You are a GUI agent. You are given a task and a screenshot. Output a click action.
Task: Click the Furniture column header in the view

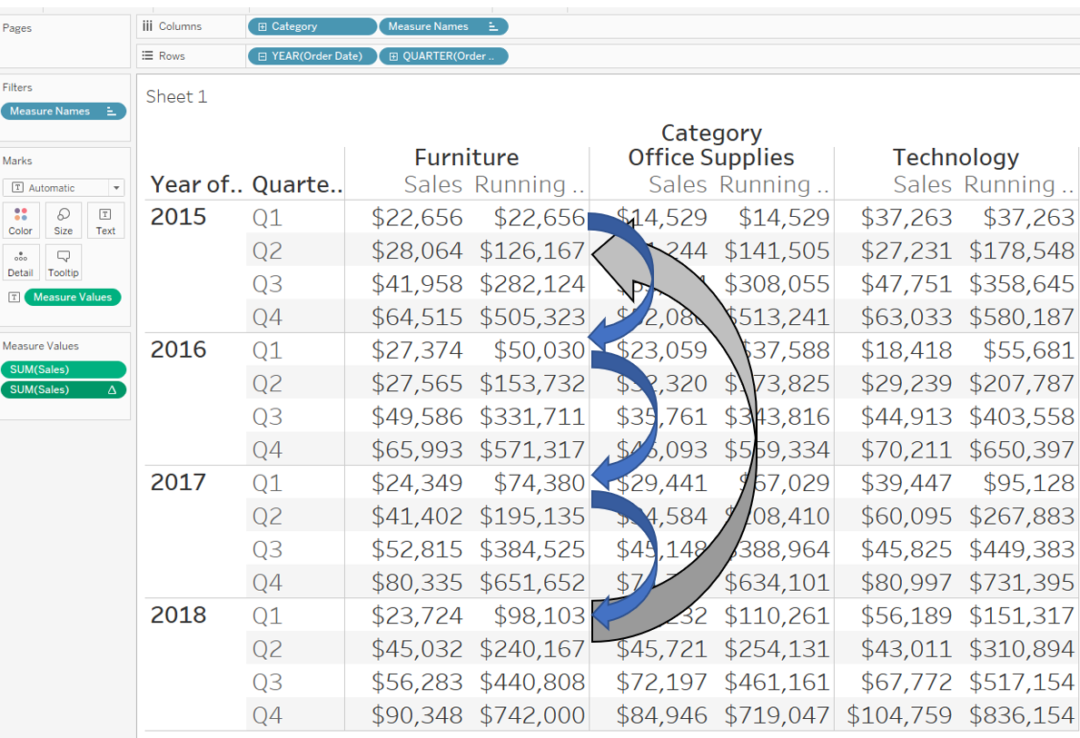click(466, 157)
